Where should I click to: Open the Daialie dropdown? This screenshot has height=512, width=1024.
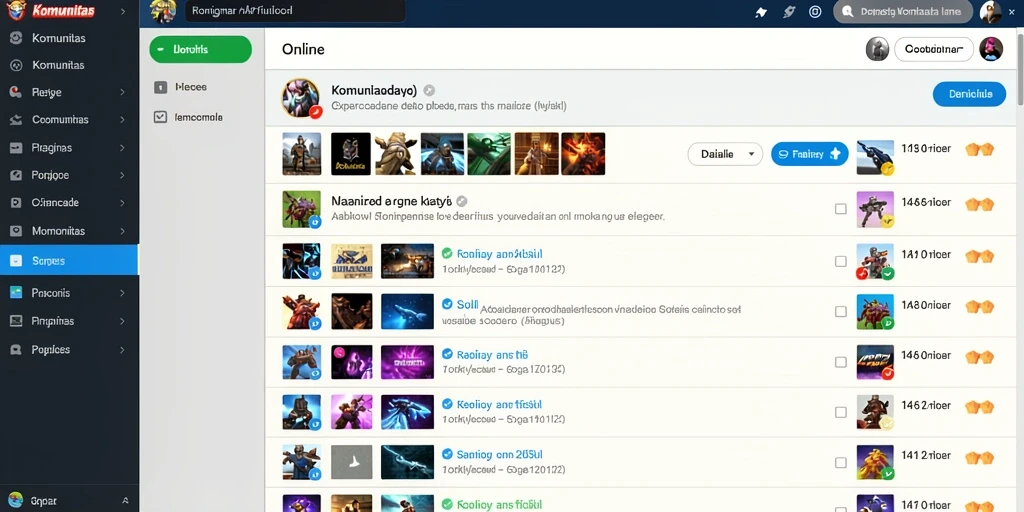pos(725,154)
